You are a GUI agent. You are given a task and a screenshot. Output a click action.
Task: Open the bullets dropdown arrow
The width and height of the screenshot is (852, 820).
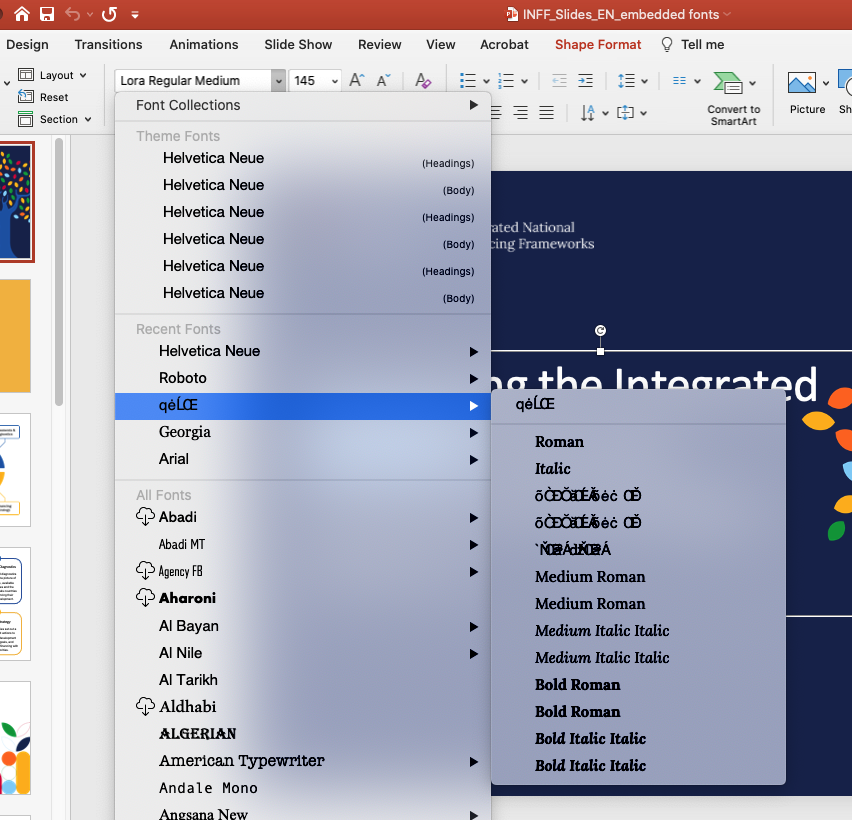486,82
